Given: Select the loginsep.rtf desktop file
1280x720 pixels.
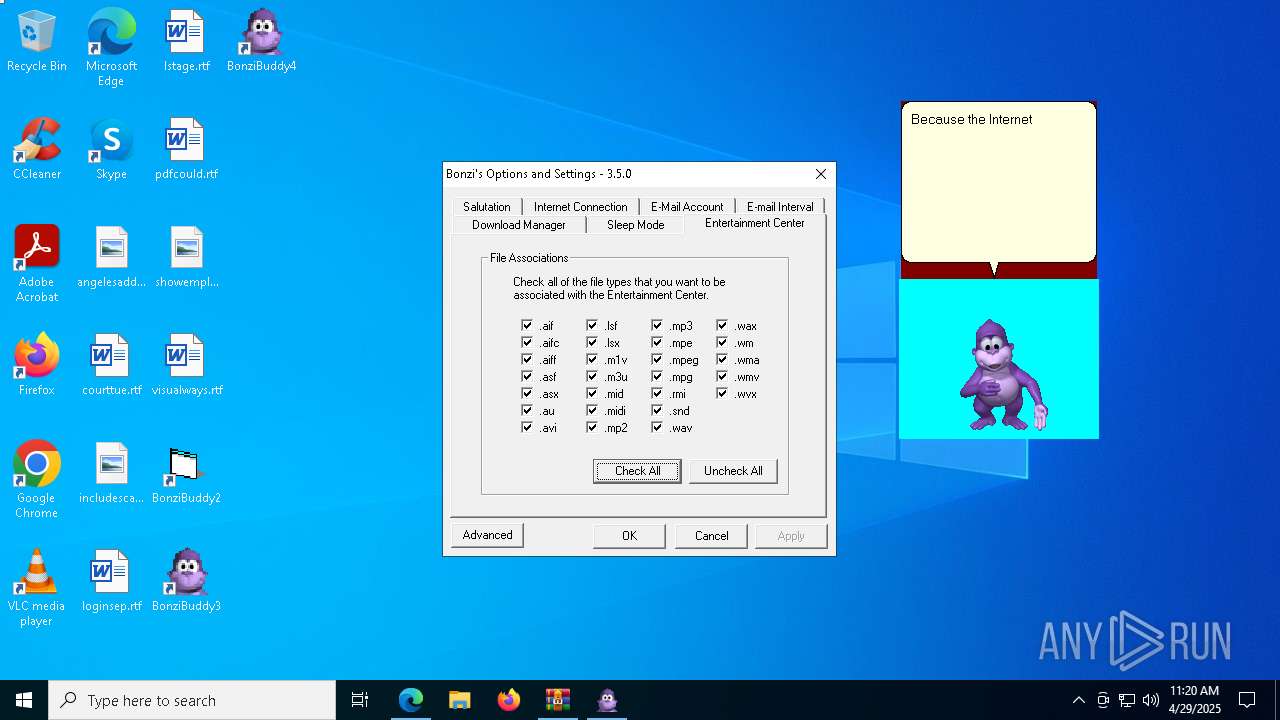Looking at the screenshot, I should [x=111, y=581].
